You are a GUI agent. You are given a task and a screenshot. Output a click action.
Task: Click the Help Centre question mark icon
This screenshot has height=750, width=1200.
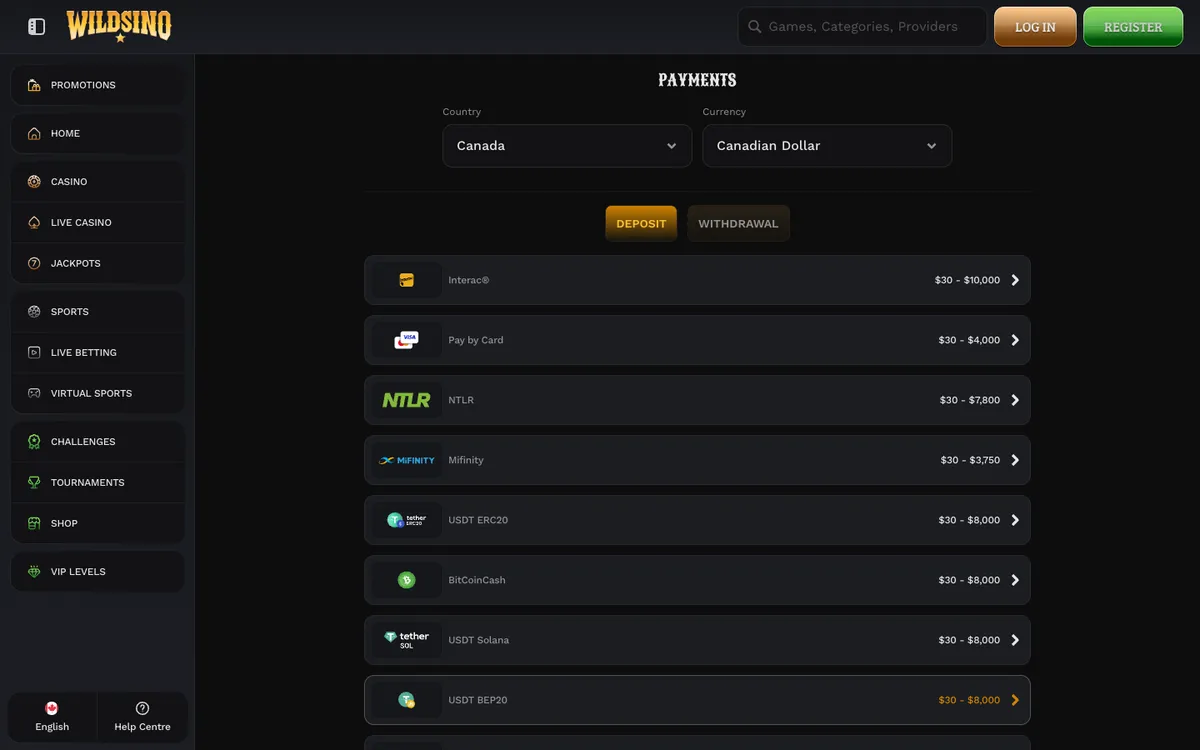click(142, 708)
